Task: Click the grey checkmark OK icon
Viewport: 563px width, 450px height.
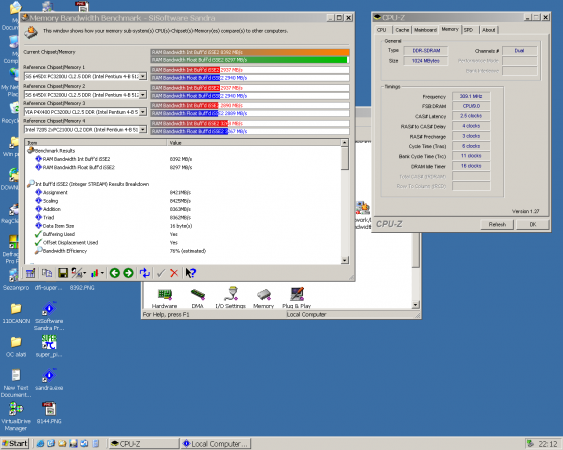Action: click(x=161, y=273)
